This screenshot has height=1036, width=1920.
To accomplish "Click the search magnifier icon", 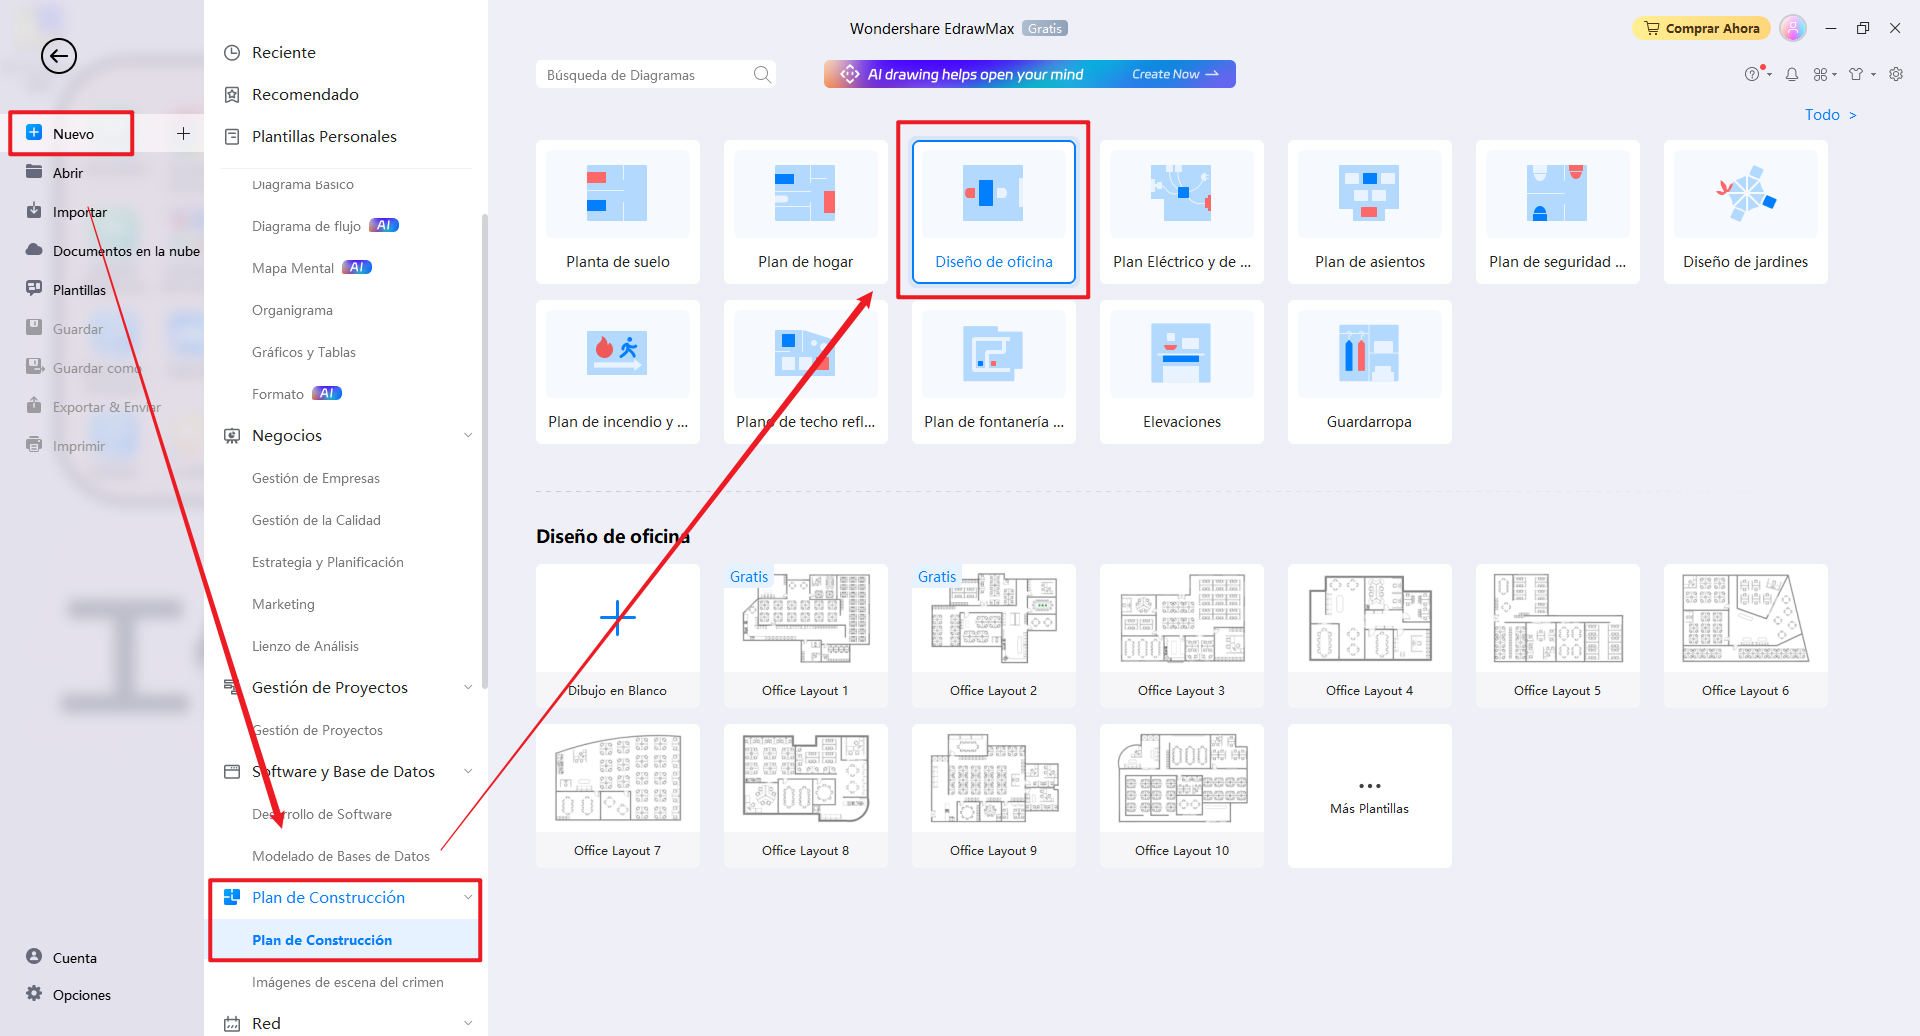I will point(762,75).
